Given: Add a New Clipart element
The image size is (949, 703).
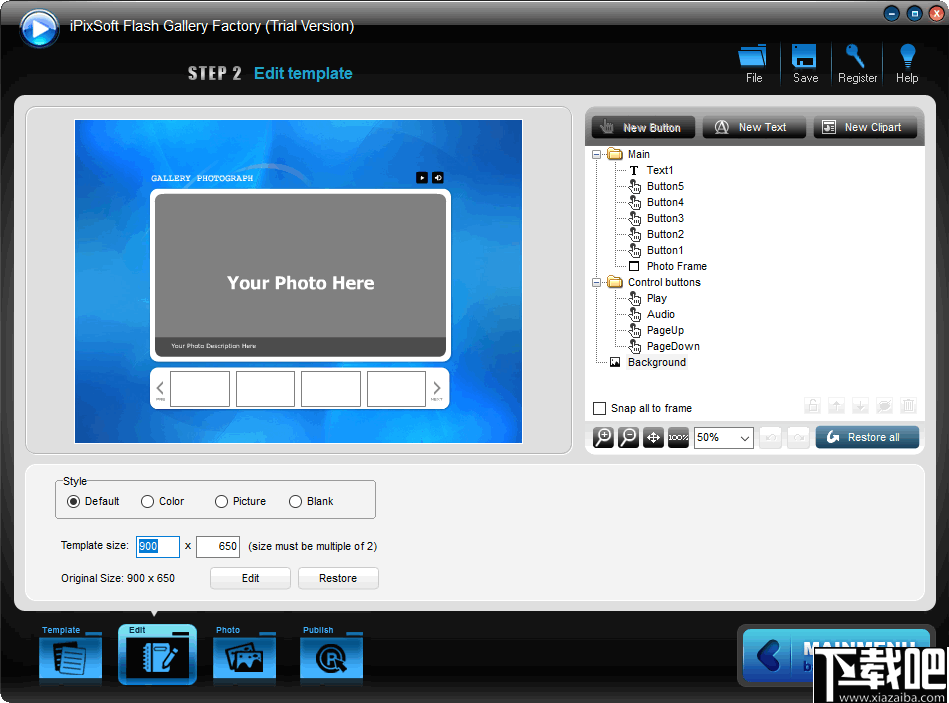Looking at the screenshot, I should click(865, 128).
